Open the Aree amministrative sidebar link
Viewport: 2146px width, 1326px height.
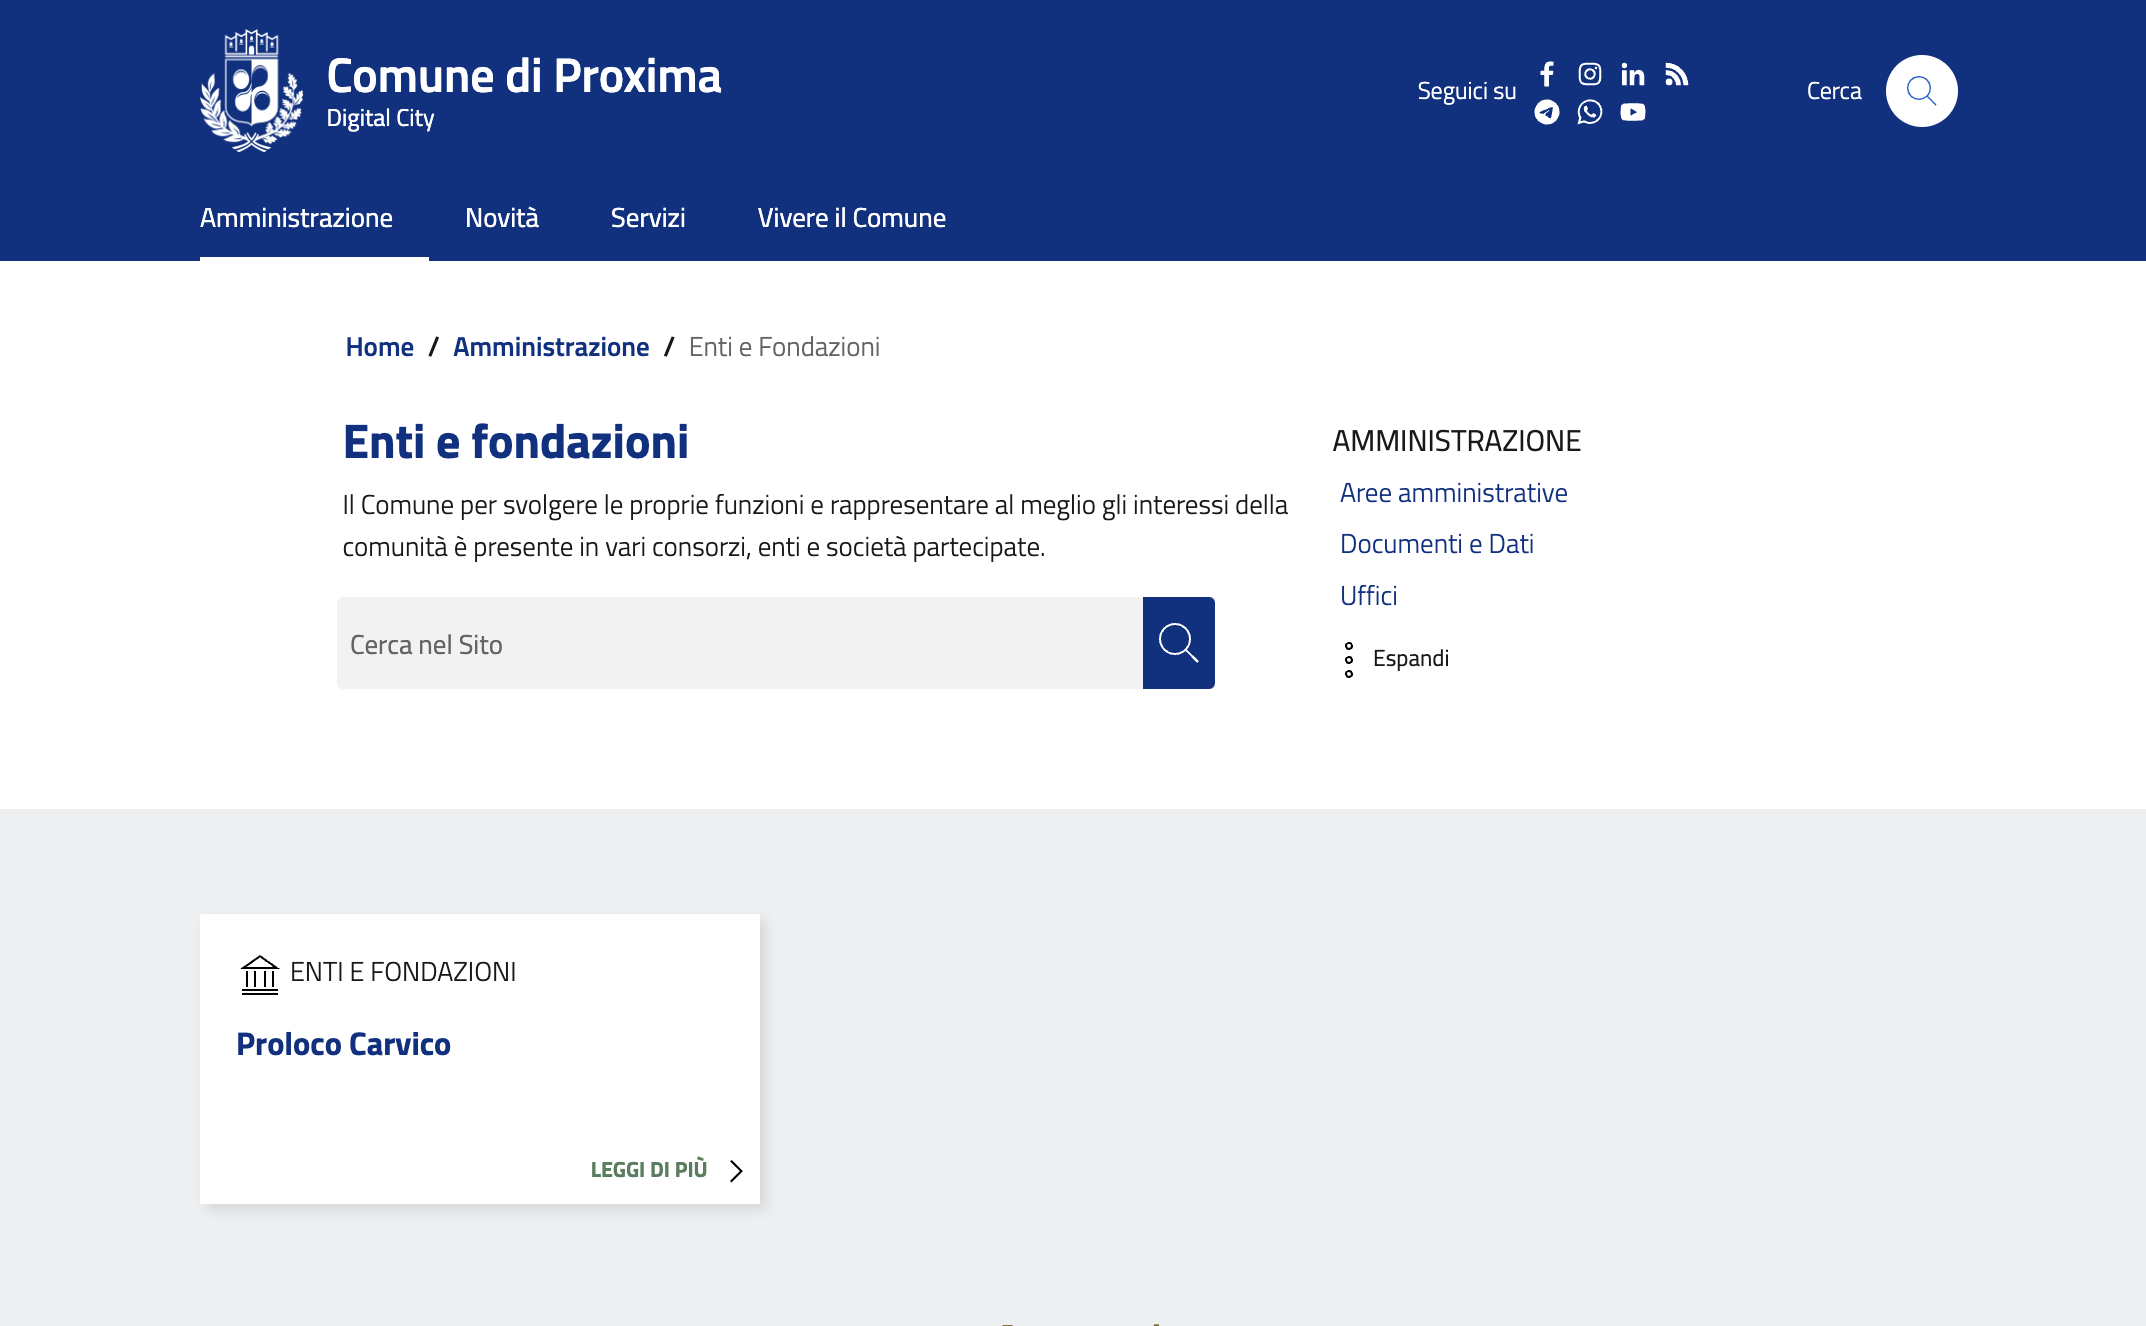coord(1454,493)
